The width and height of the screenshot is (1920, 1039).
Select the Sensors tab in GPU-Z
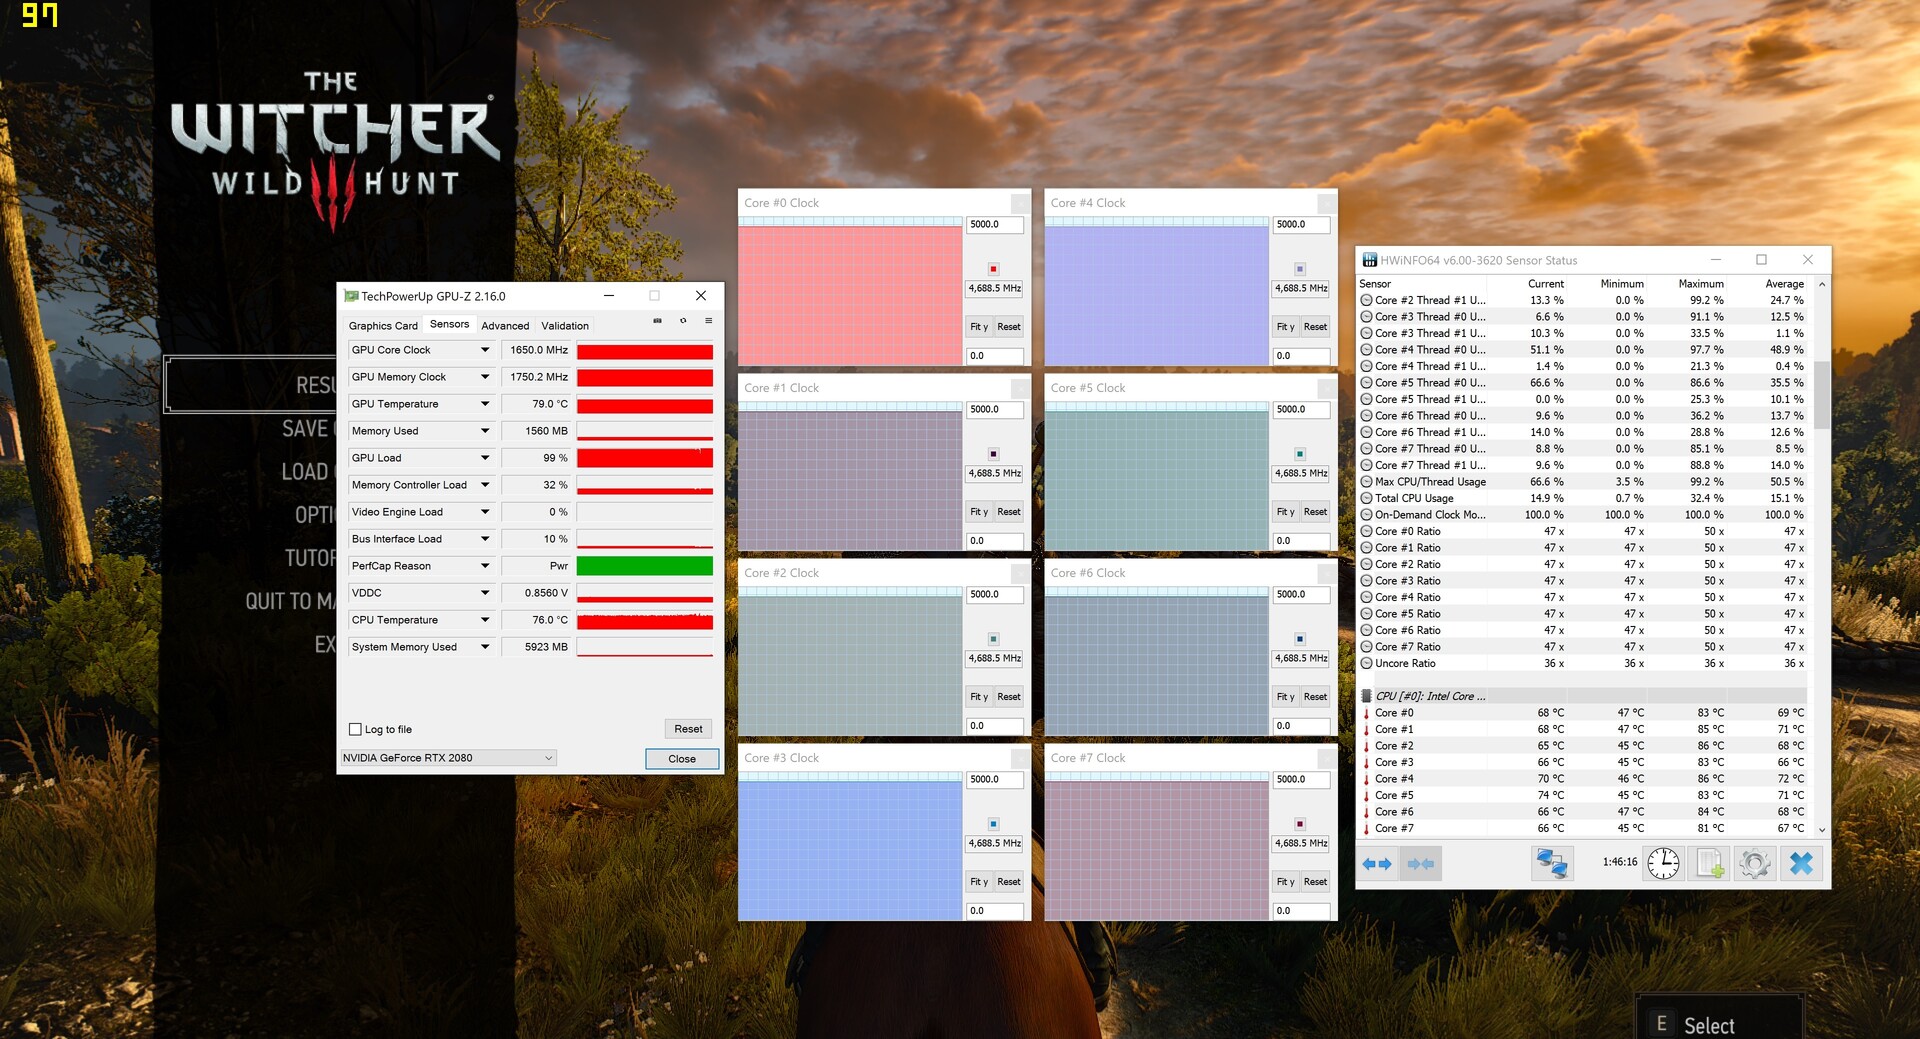449,324
